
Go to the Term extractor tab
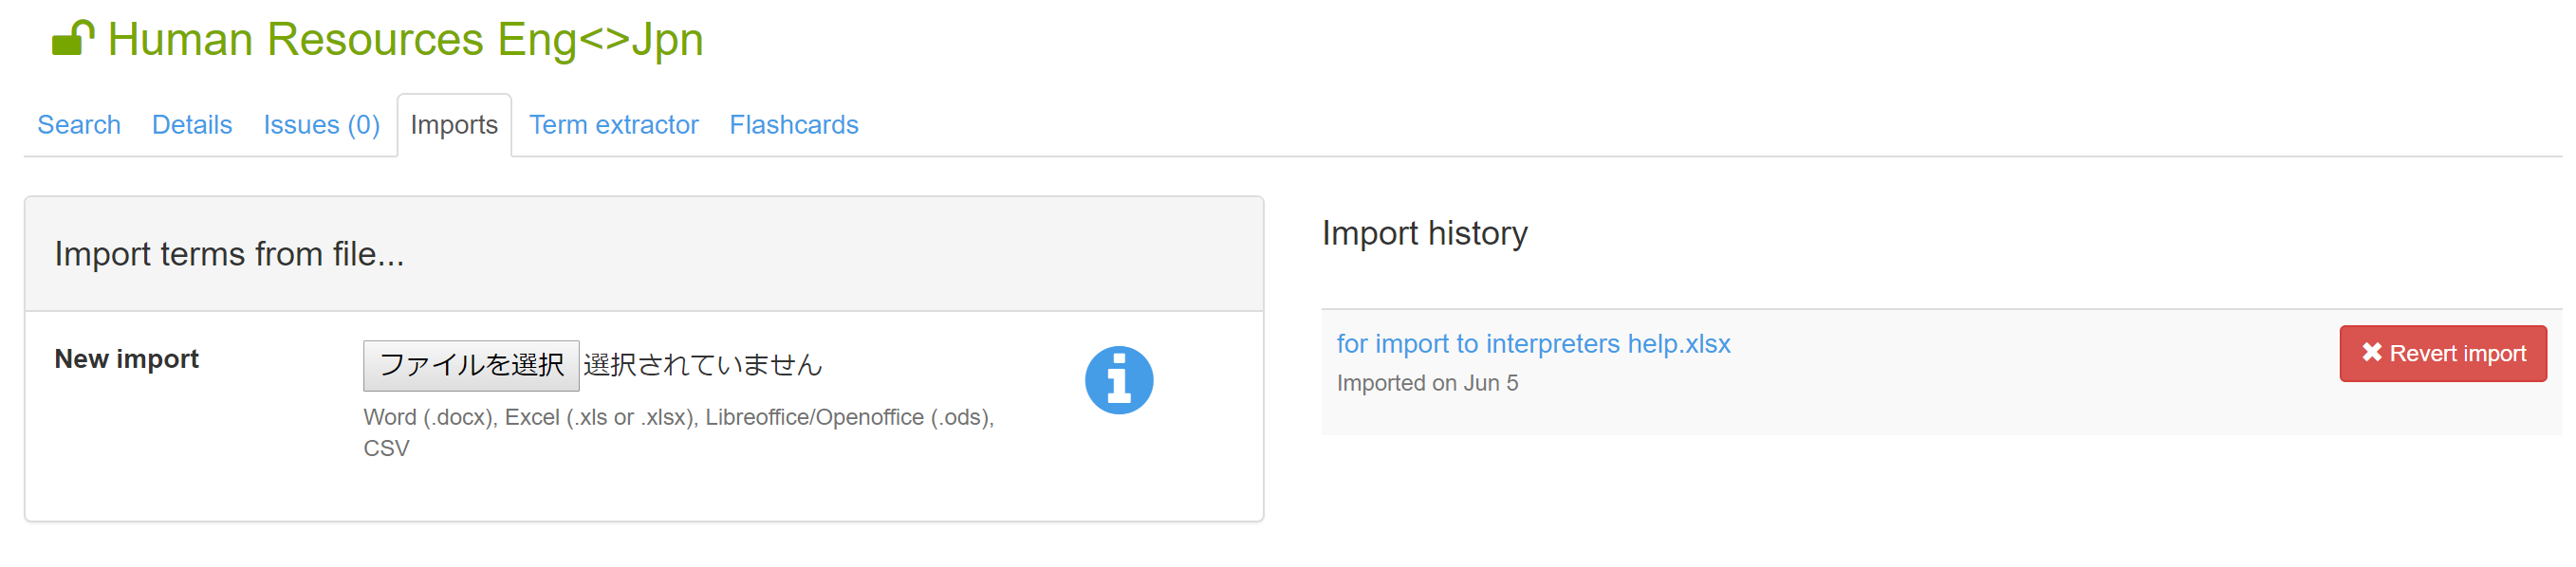(x=613, y=125)
